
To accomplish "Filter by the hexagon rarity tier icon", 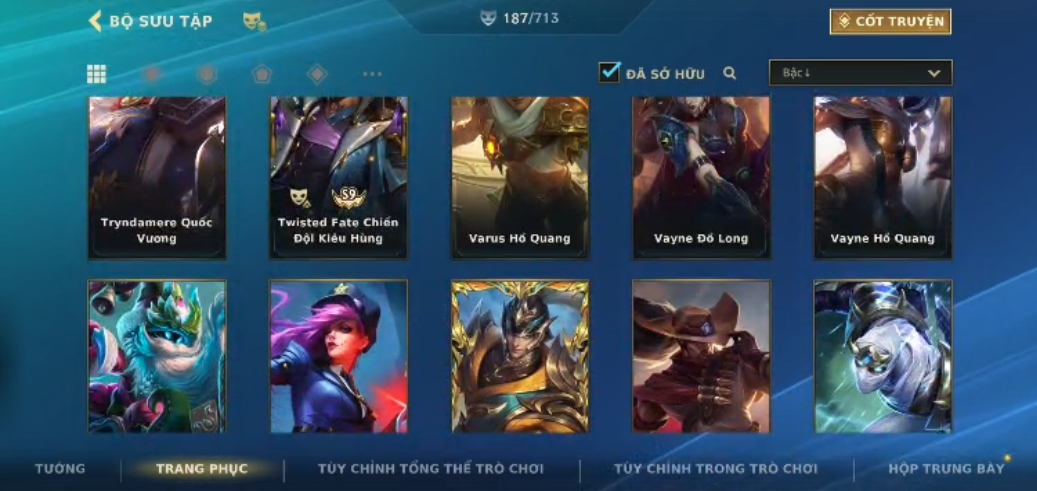I will (x=207, y=74).
